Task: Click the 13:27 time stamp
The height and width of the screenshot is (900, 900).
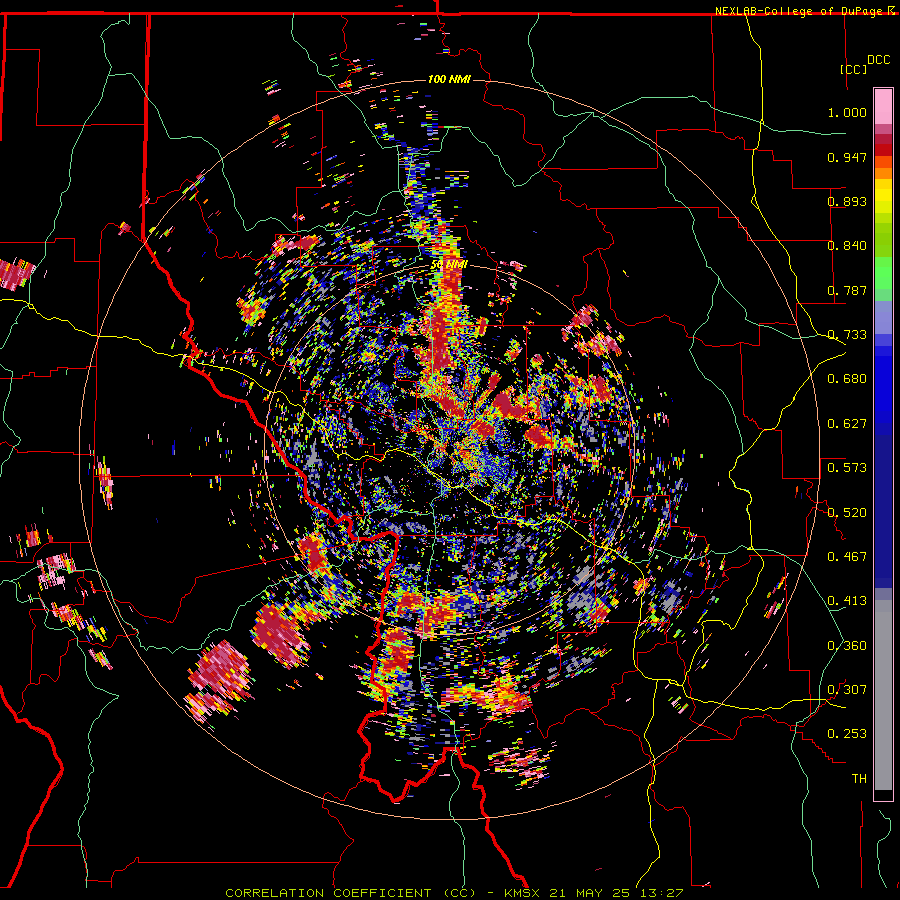Action: coord(661,893)
